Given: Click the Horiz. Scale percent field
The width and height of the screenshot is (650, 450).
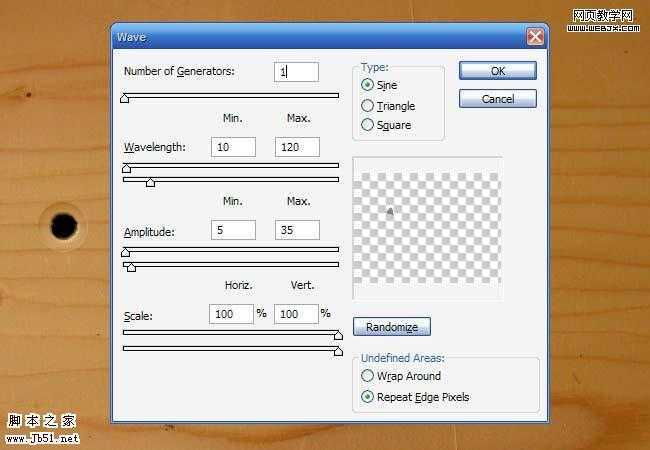Looking at the screenshot, I should 232,314.
